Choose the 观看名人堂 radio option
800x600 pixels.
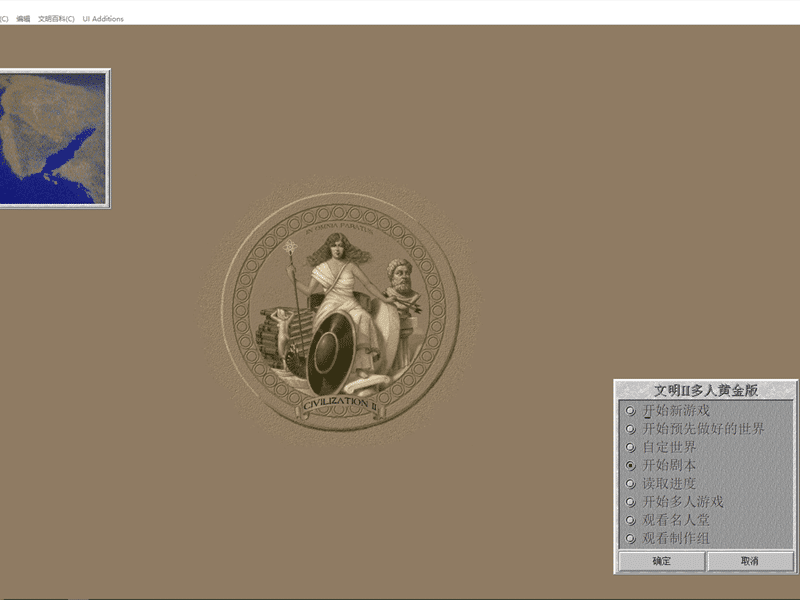[x=631, y=520]
